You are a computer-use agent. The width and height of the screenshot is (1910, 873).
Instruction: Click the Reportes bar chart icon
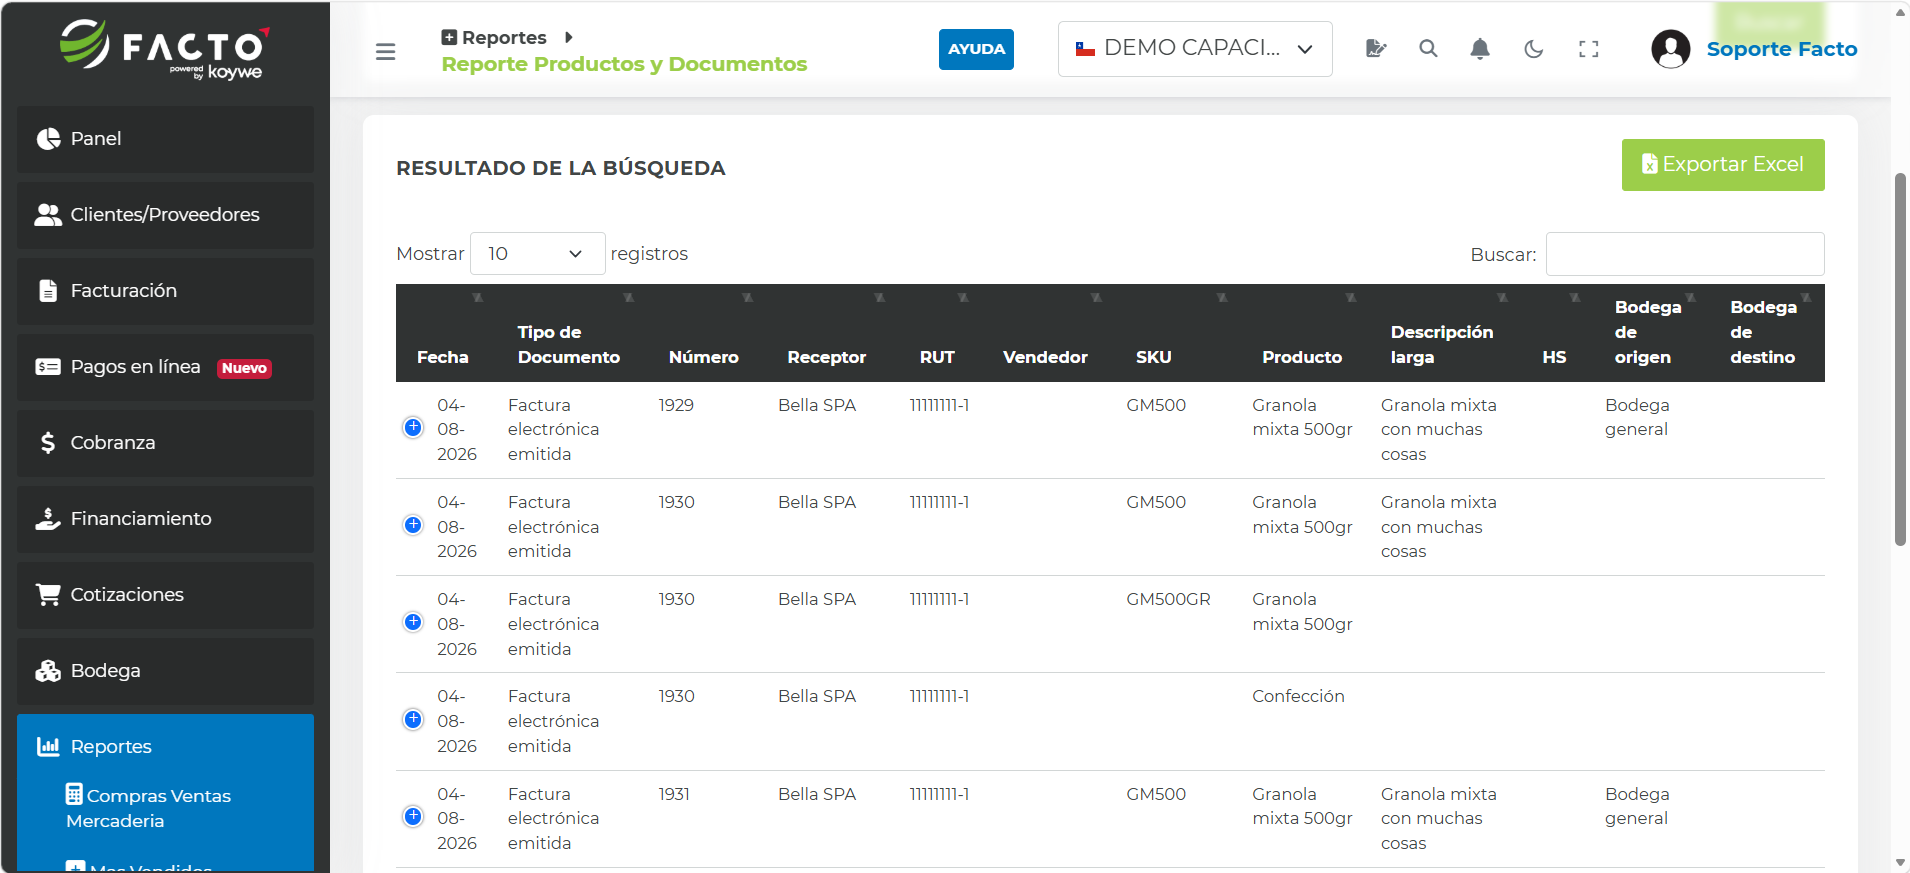tap(48, 747)
